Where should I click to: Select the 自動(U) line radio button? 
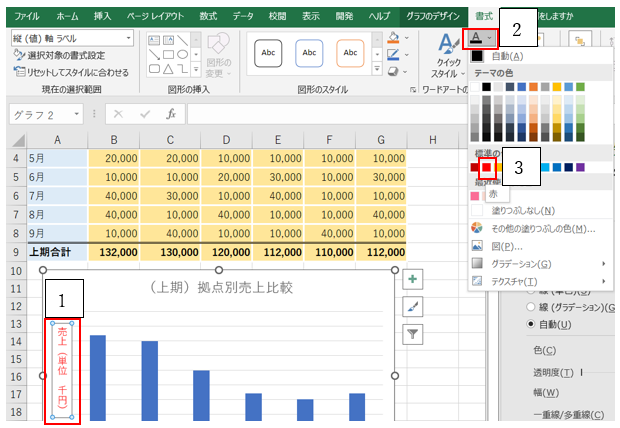pyautogui.click(x=531, y=325)
